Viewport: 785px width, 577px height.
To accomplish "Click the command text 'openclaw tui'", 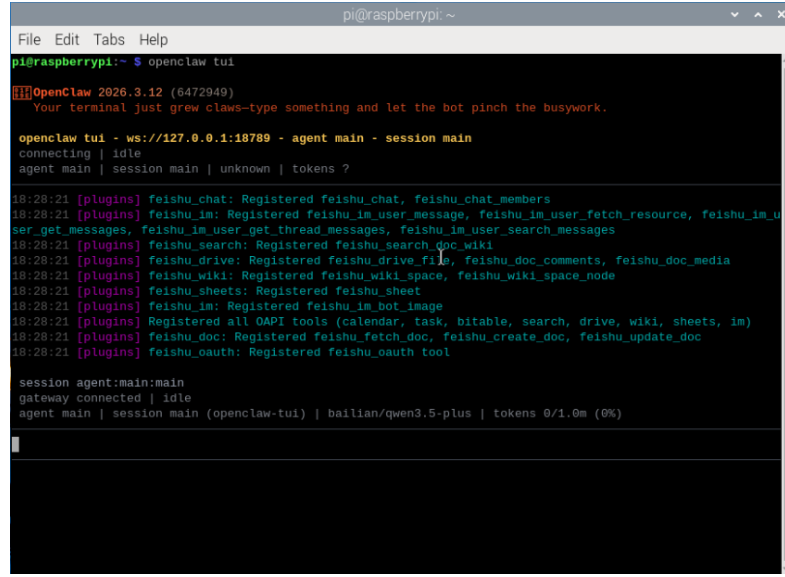I will pyautogui.click(x=191, y=62).
